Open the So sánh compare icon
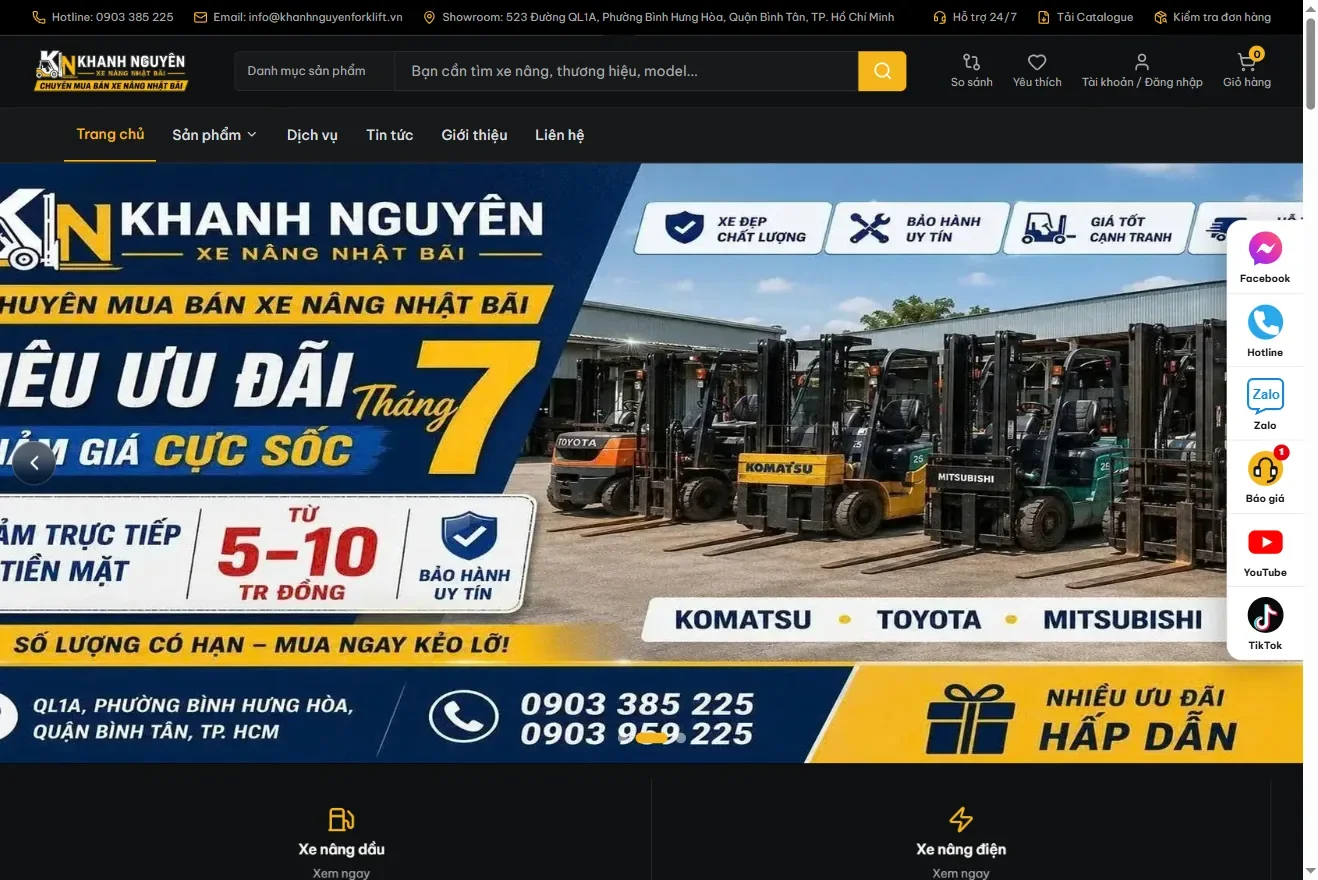 tap(971, 62)
